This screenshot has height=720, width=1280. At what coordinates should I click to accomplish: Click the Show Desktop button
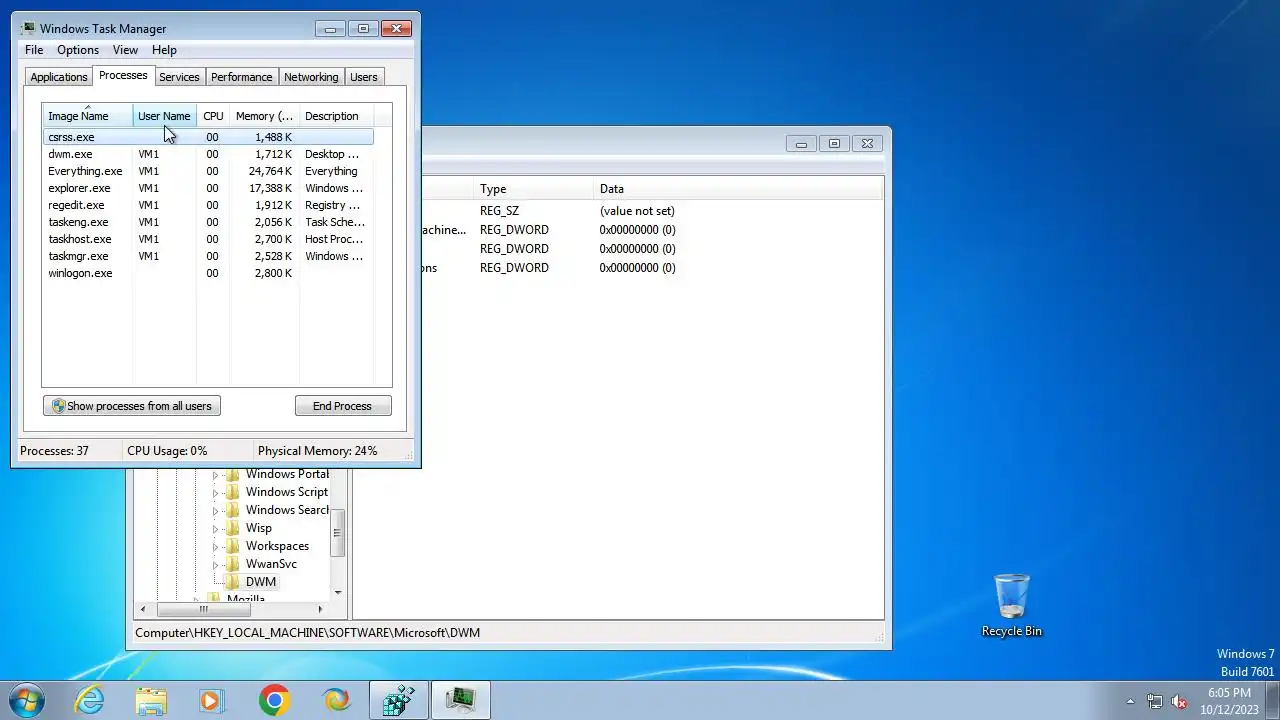click(x=1272, y=701)
